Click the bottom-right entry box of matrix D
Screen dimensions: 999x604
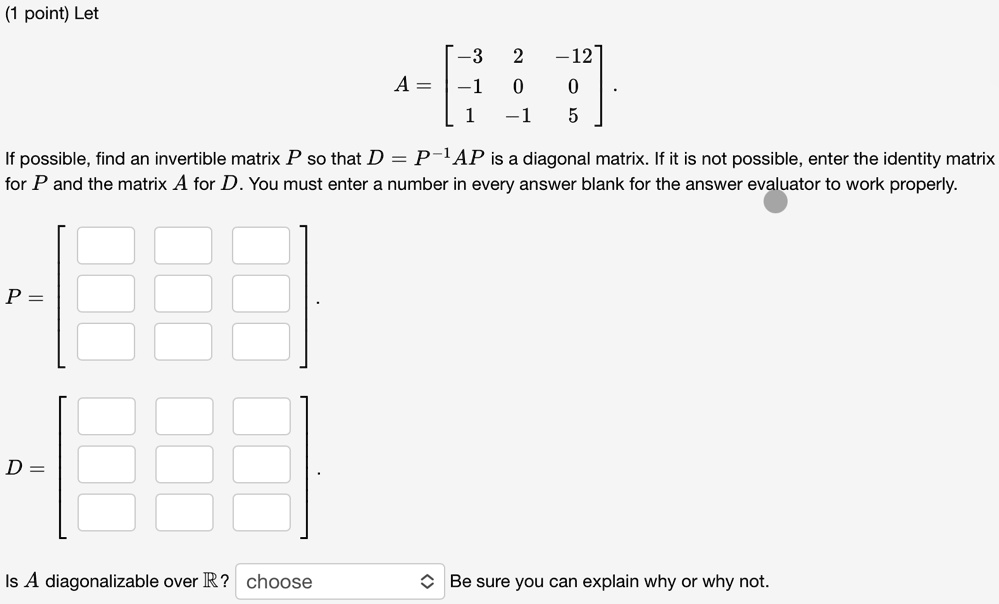(x=260, y=512)
